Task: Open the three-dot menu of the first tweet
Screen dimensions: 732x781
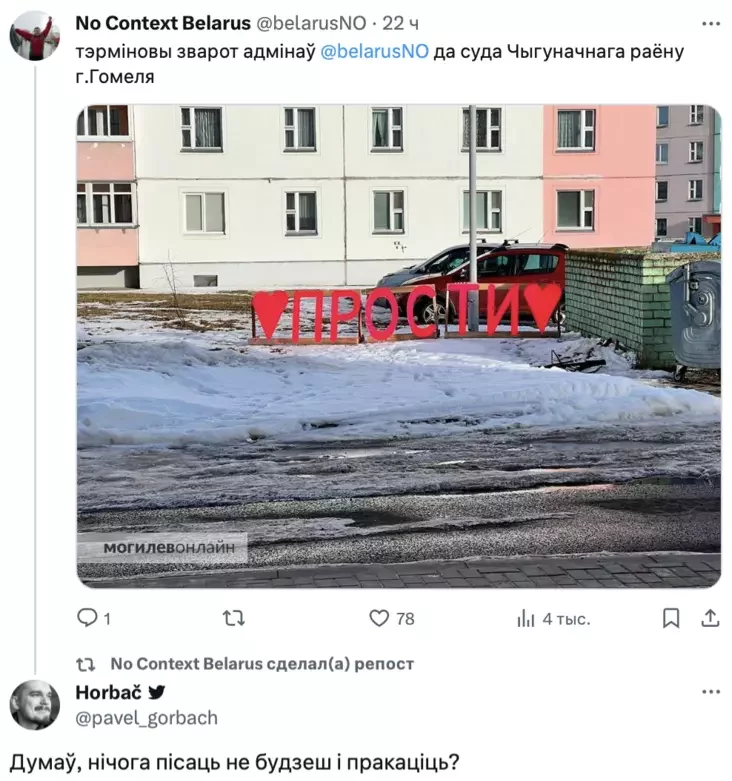Action: click(x=711, y=24)
